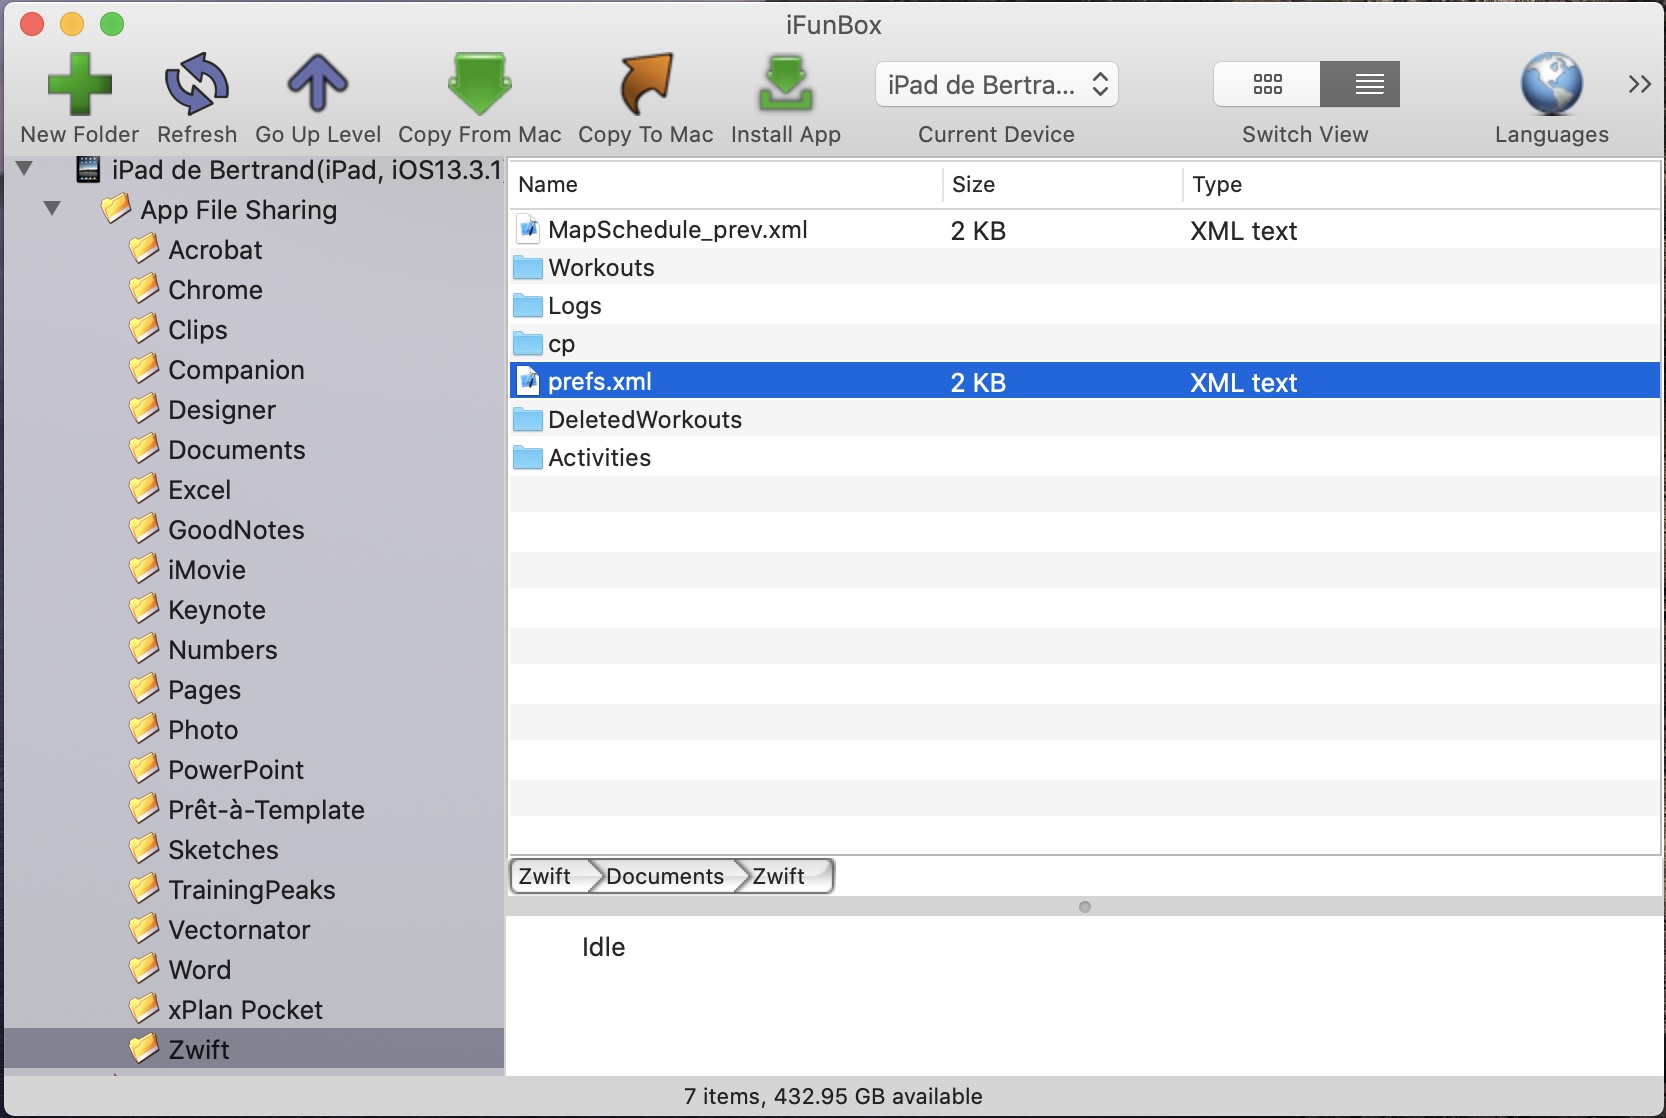The width and height of the screenshot is (1666, 1118).
Task: Open Keynote folder in sidebar
Action: pos(198,610)
